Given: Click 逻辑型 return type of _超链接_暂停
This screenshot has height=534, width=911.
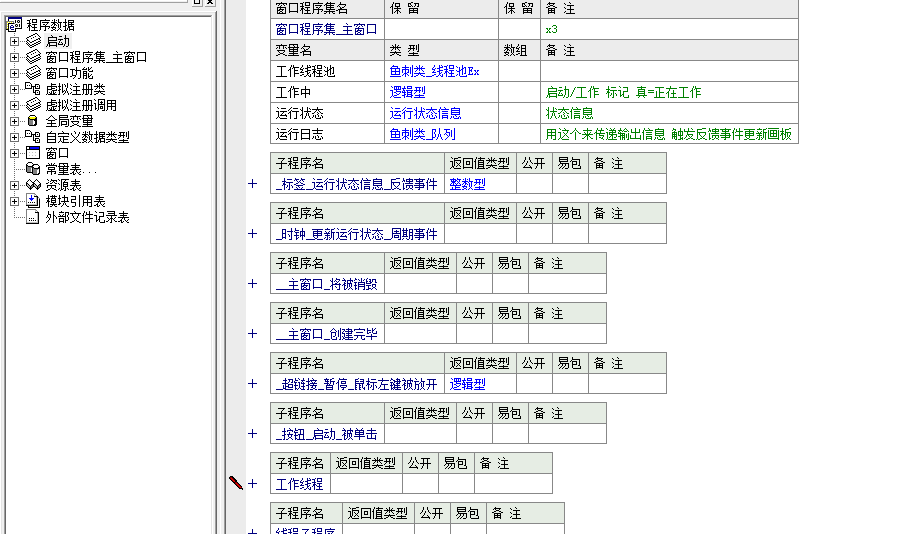Looking at the screenshot, I should 468,384.
